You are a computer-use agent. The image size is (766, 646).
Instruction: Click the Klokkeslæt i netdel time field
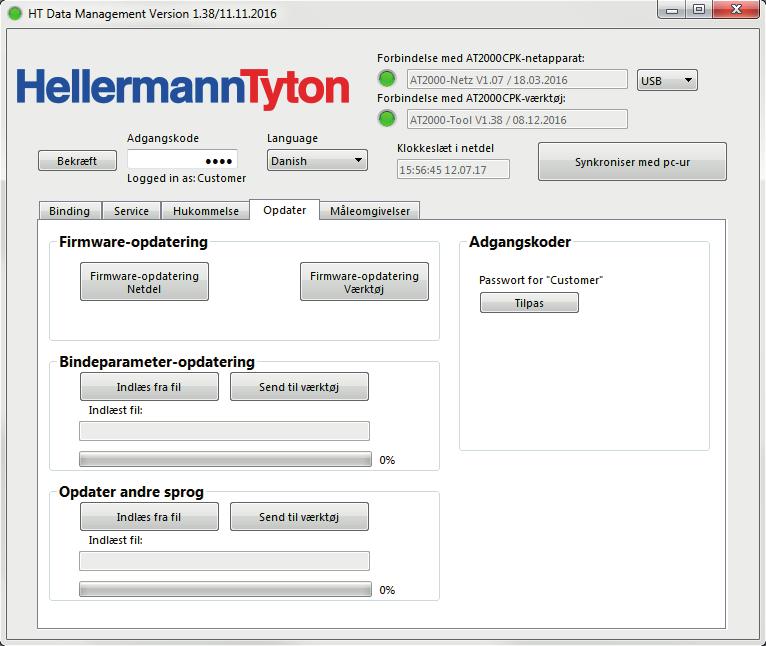click(453, 170)
